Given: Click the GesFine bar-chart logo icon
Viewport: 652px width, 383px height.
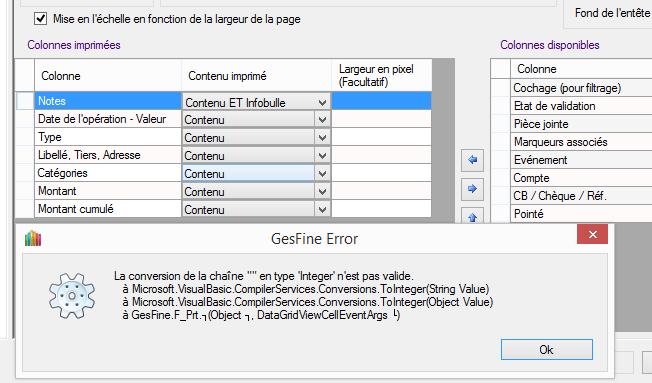Looking at the screenshot, I should pyautogui.click(x=33, y=239).
